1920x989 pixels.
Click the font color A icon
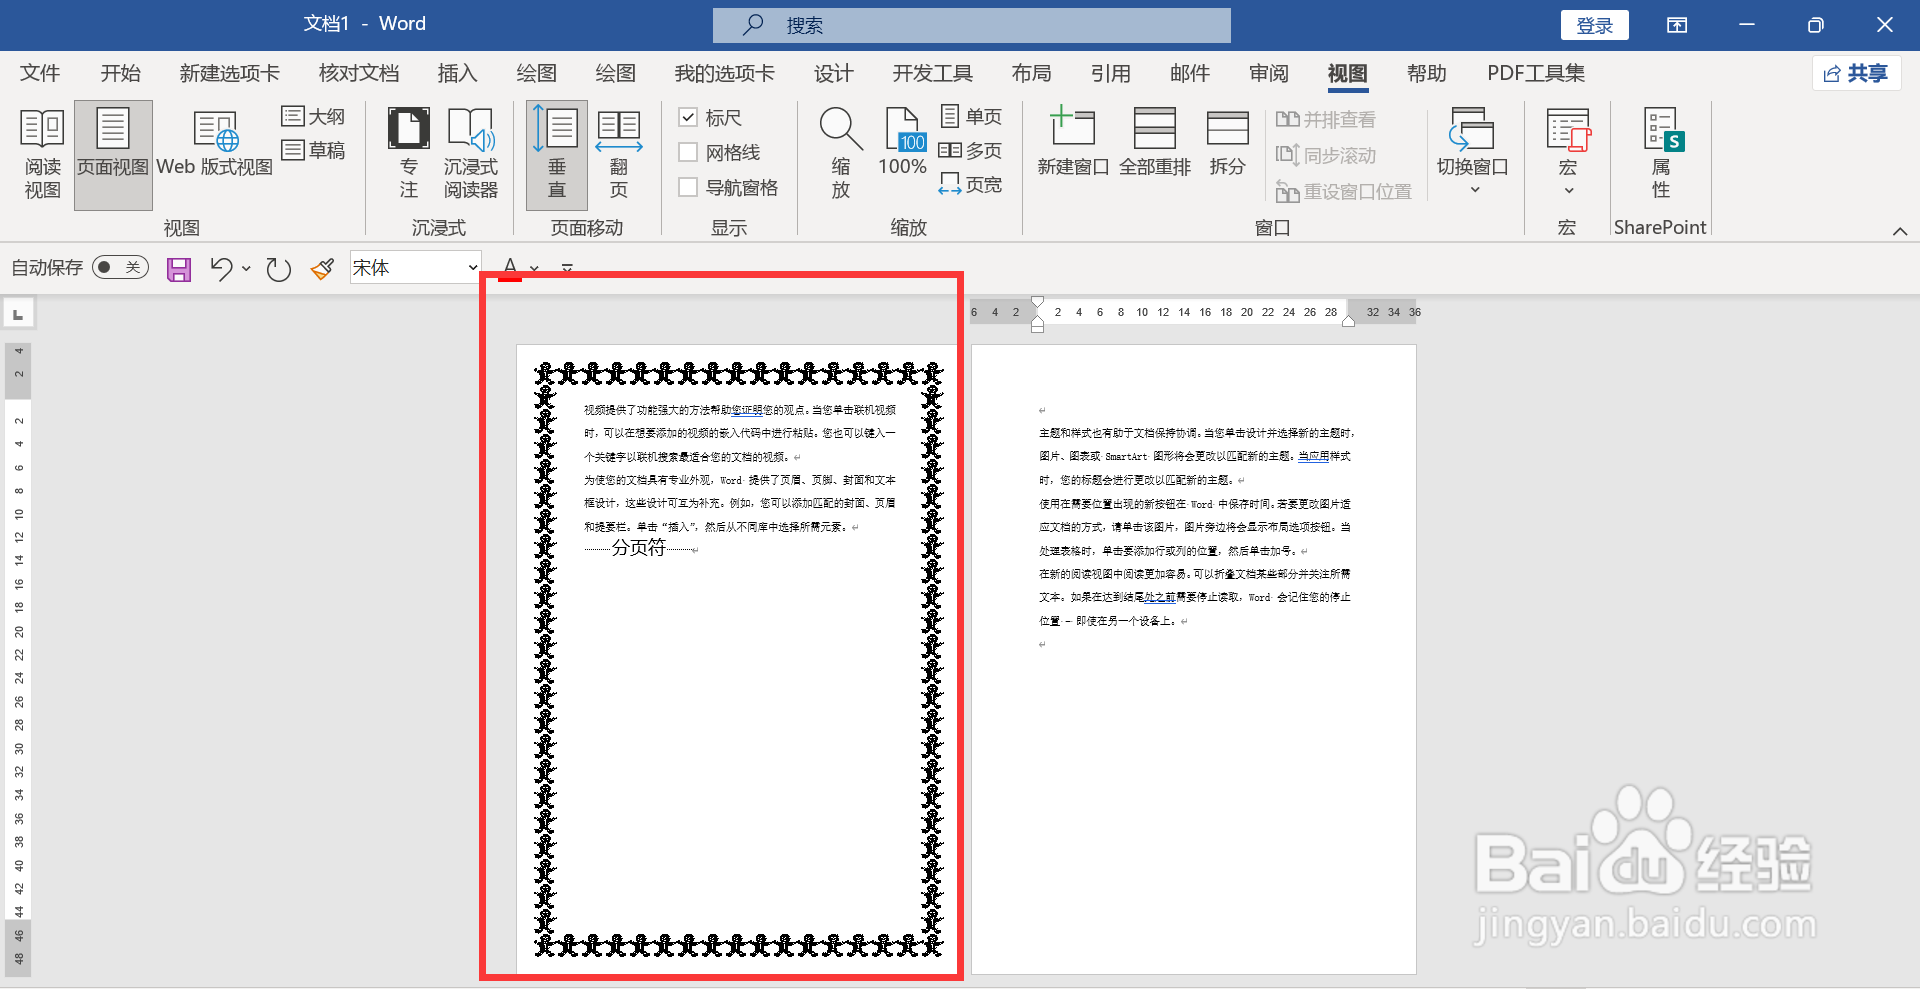click(510, 268)
